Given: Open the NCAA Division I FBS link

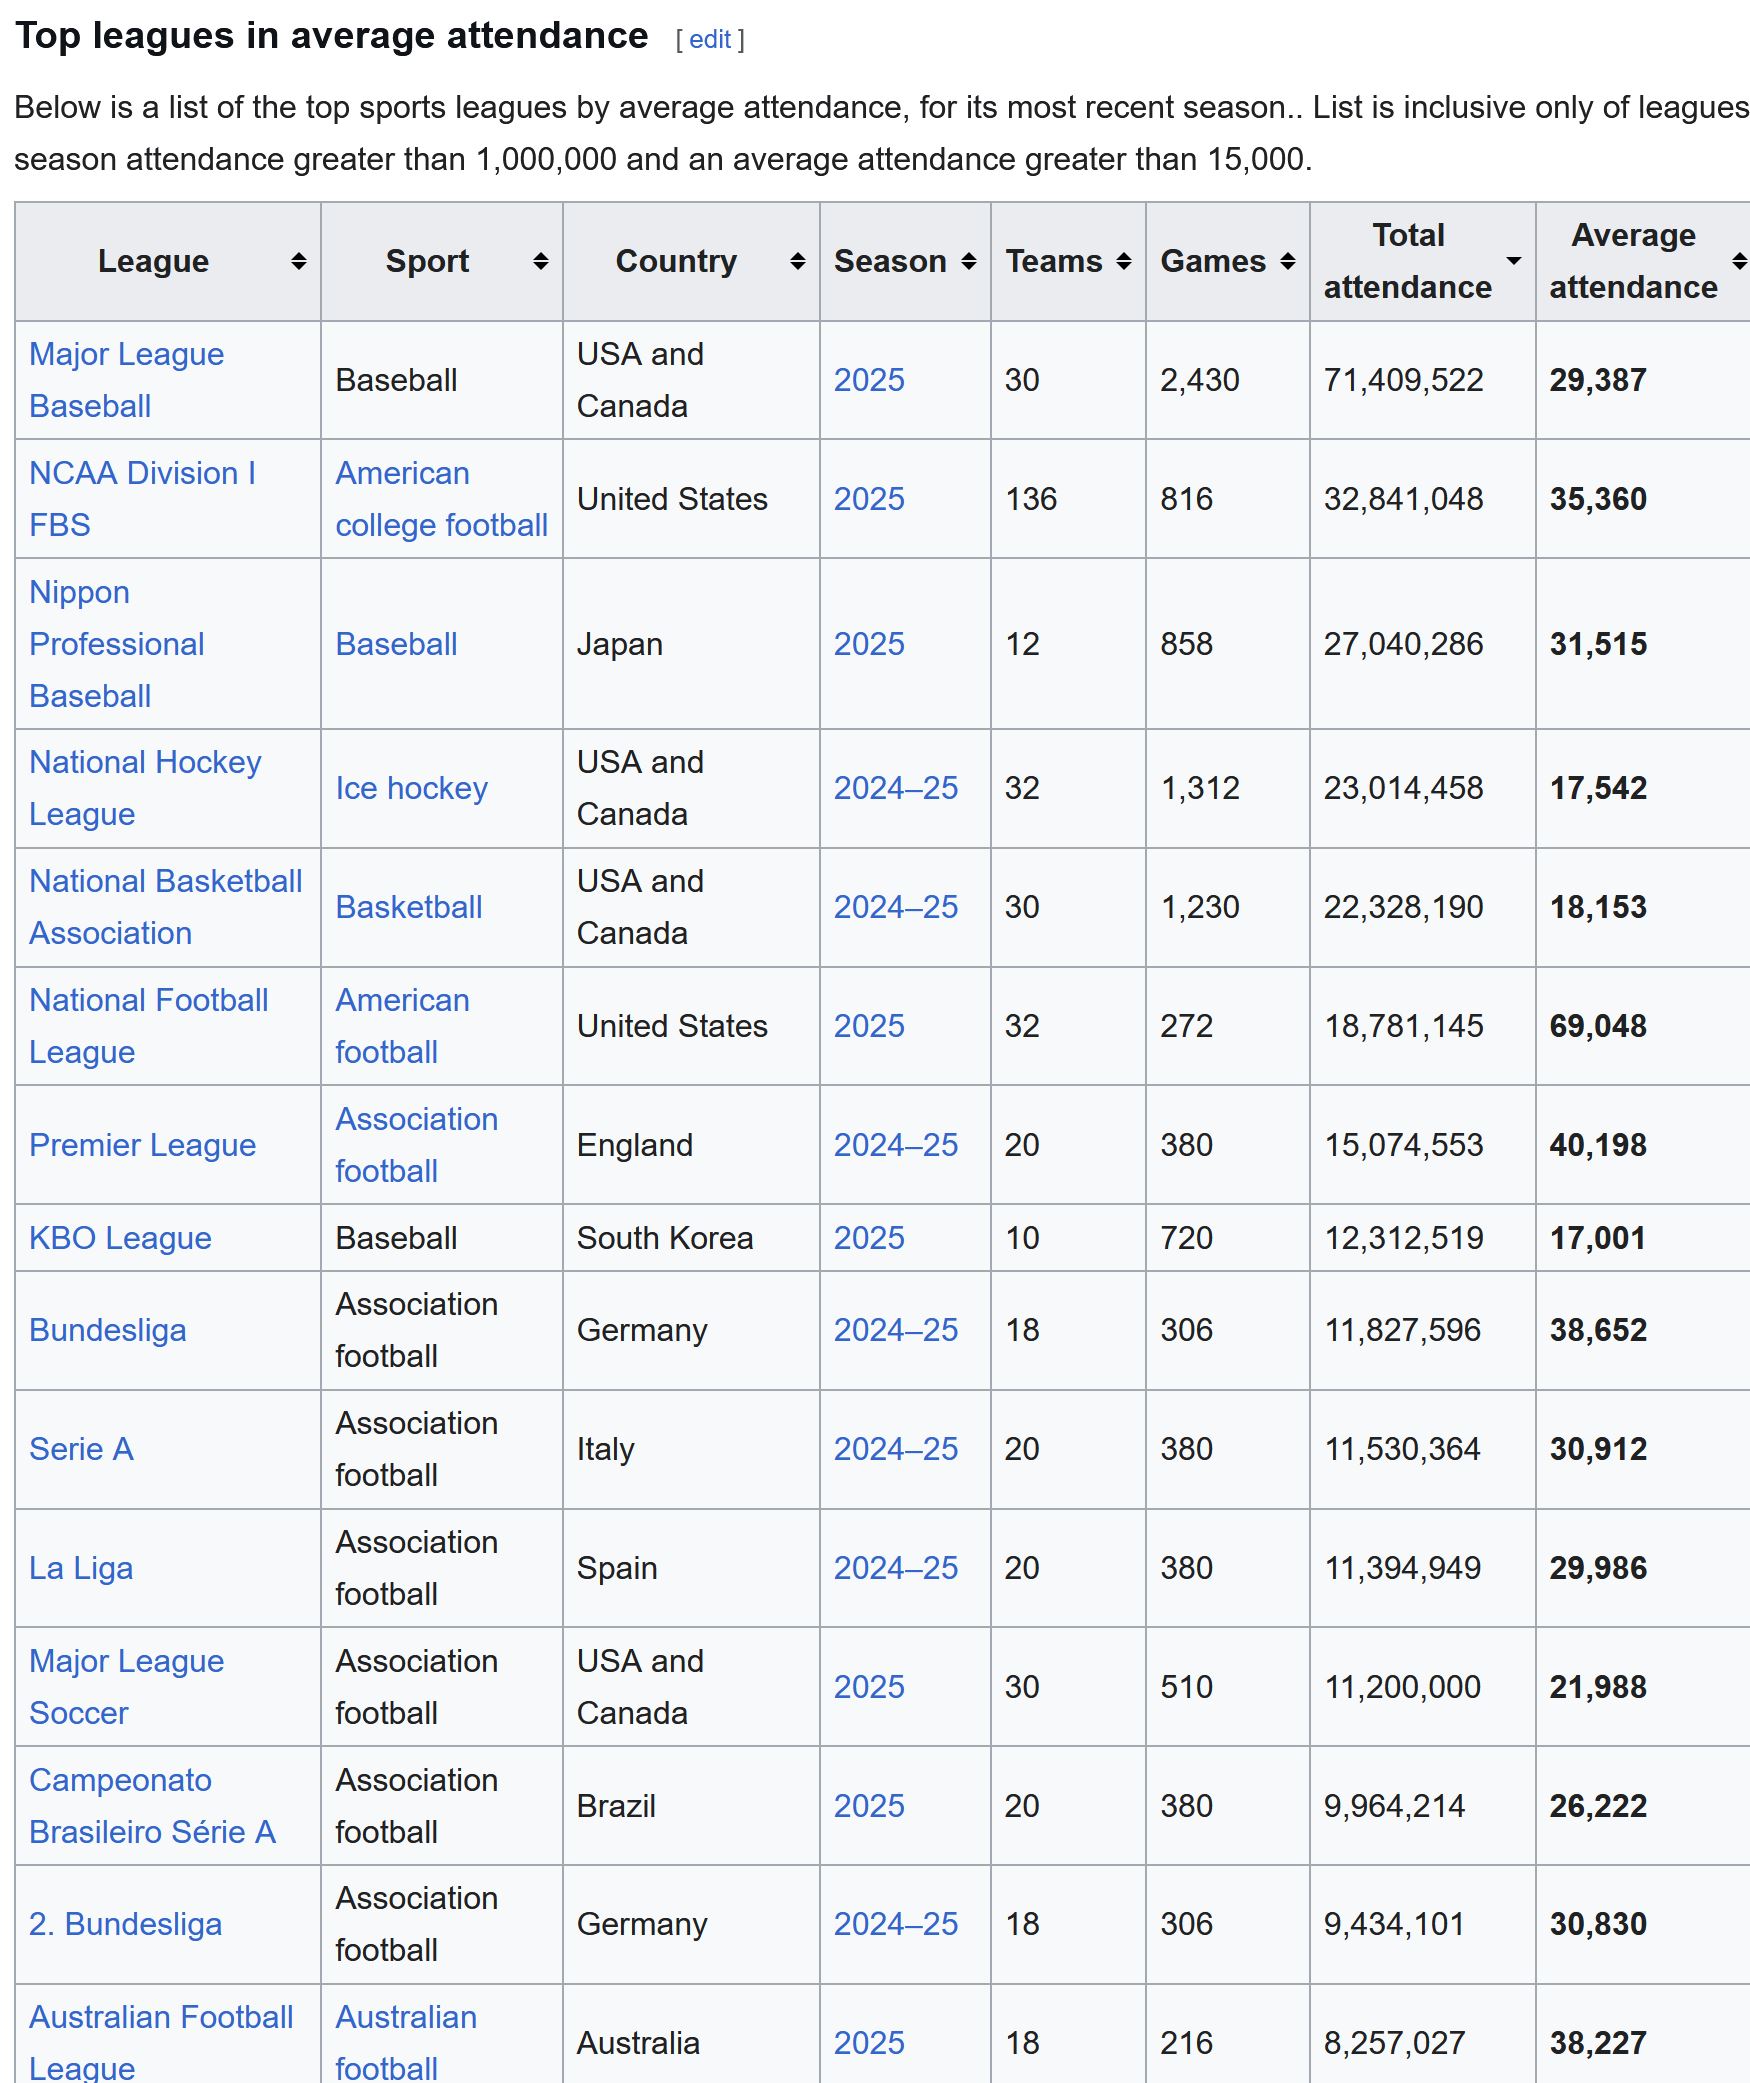Looking at the screenshot, I should pos(142,499).
